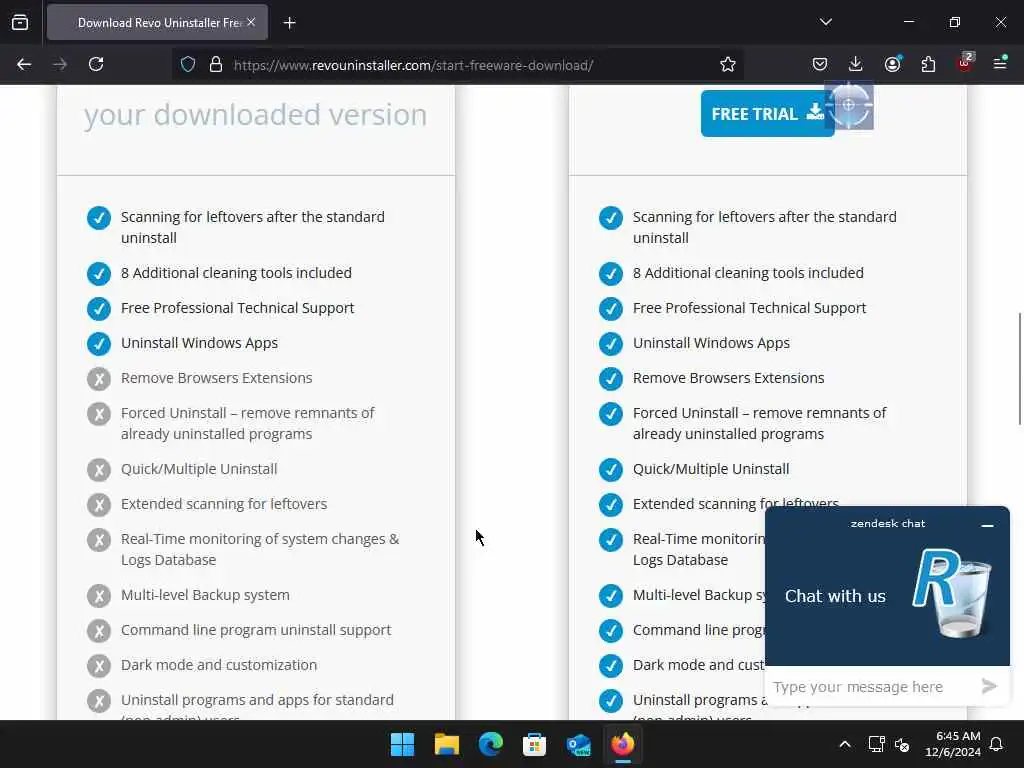
Task: Click right '8 Additional cleaning tools included'
Action: (748, 273)
